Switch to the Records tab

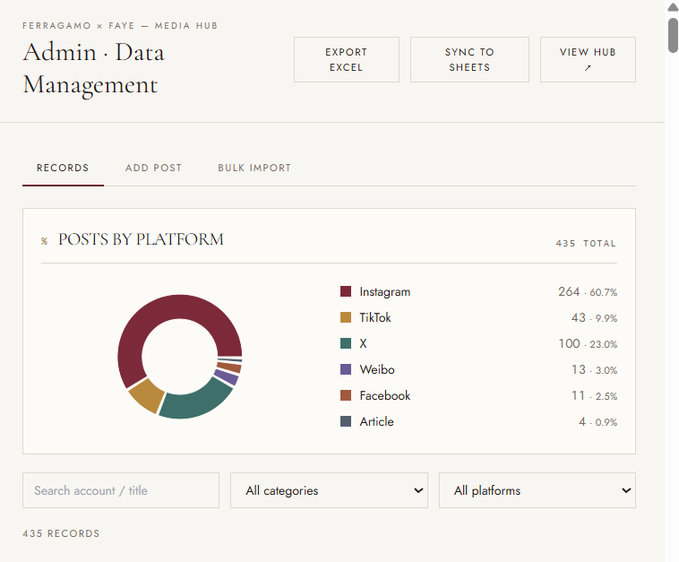[63, 168]
